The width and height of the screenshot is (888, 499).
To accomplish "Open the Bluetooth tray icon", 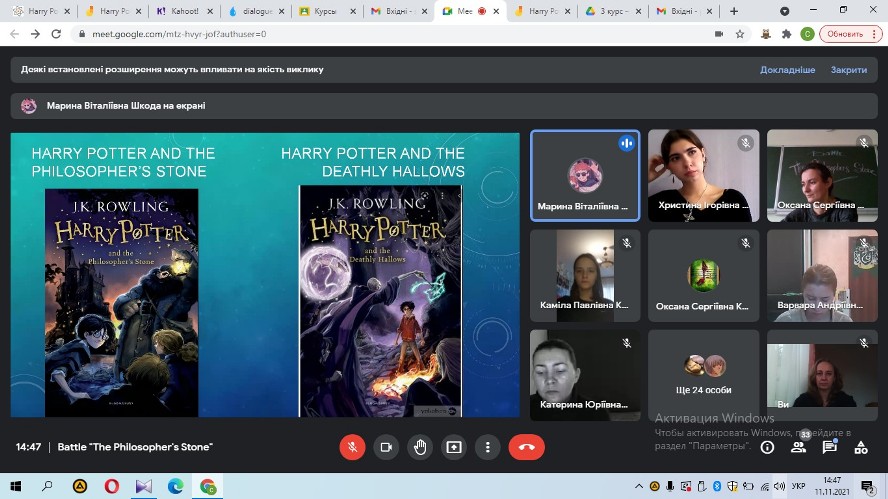I will point(716,486).
